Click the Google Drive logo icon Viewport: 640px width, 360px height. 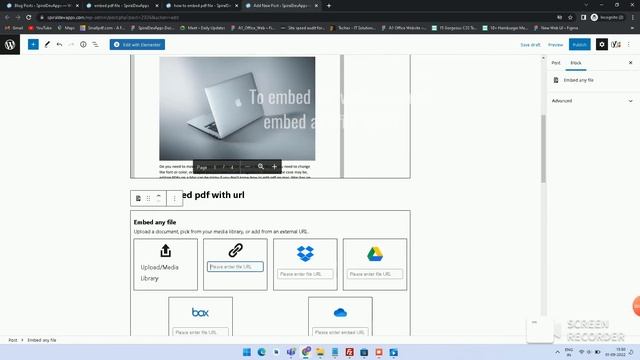tap(375, 254)
